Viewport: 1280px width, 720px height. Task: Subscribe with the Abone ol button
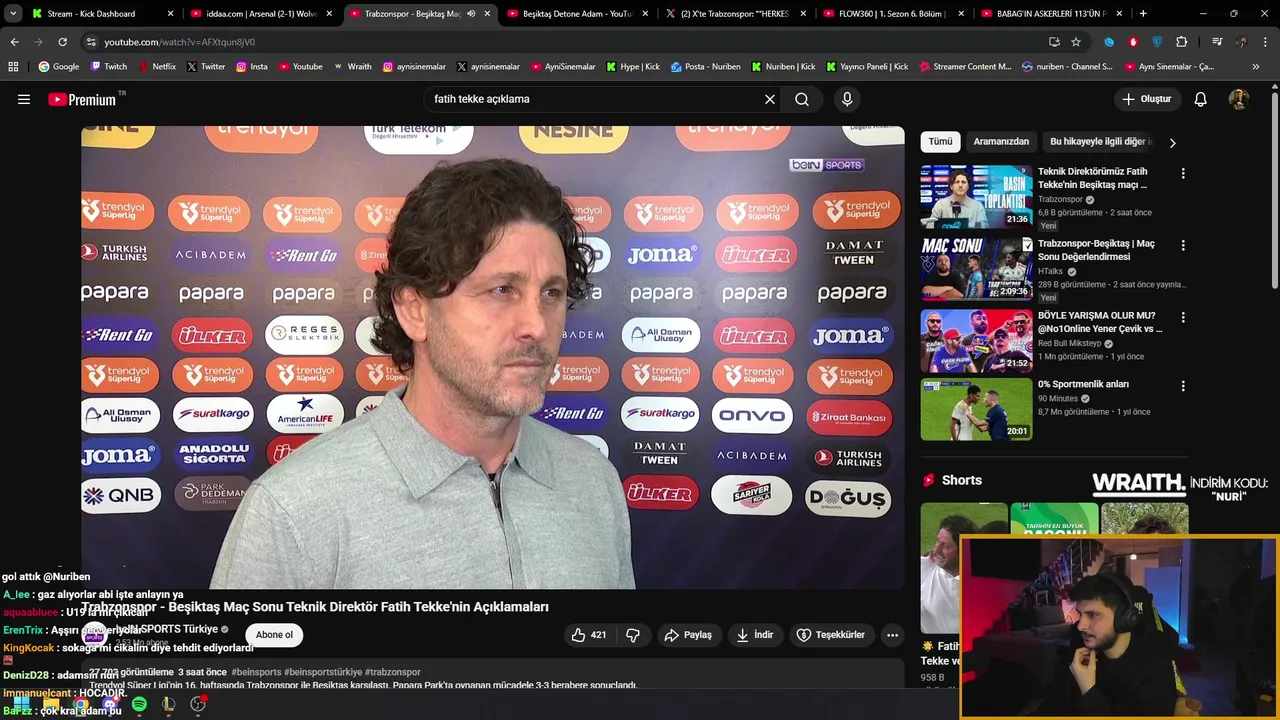274,635
